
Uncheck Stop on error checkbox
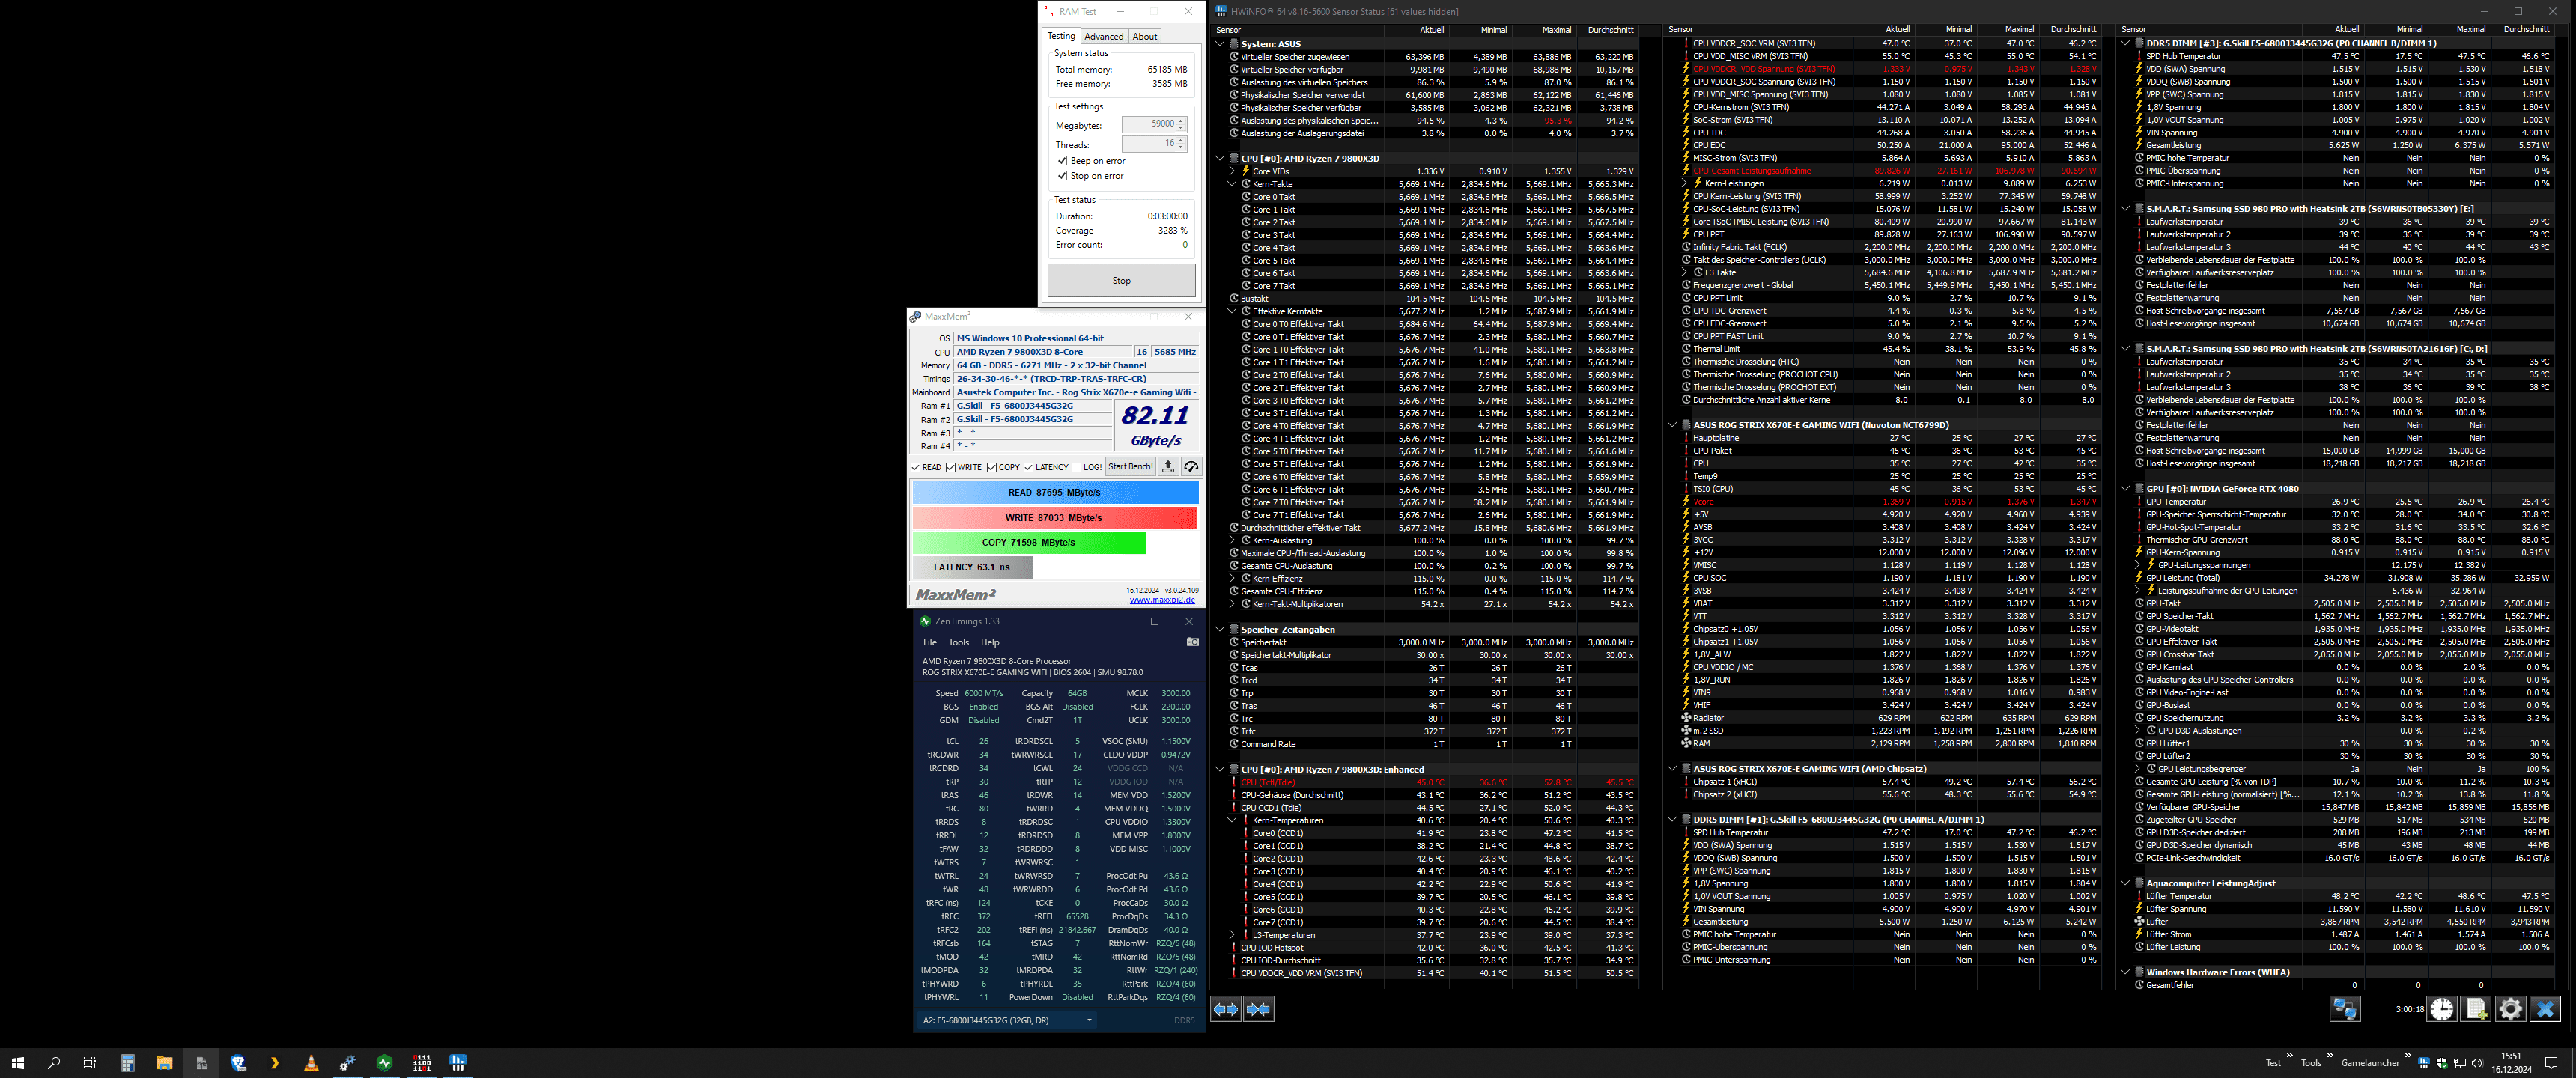[x=1062, y=176]
